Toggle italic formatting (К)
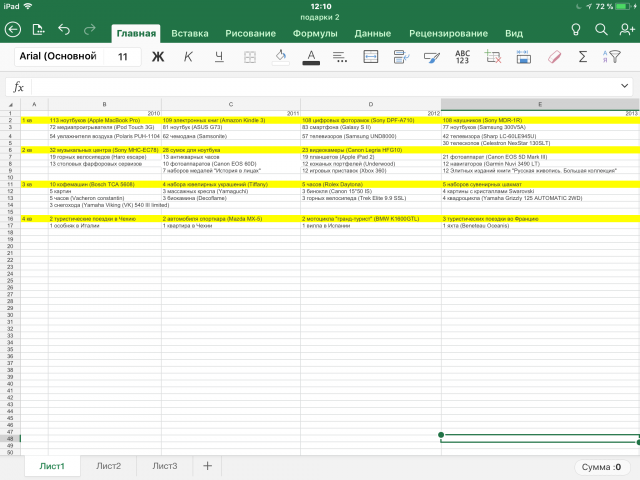The width and height of the screenshot is (640, 480). click(188, 57)
